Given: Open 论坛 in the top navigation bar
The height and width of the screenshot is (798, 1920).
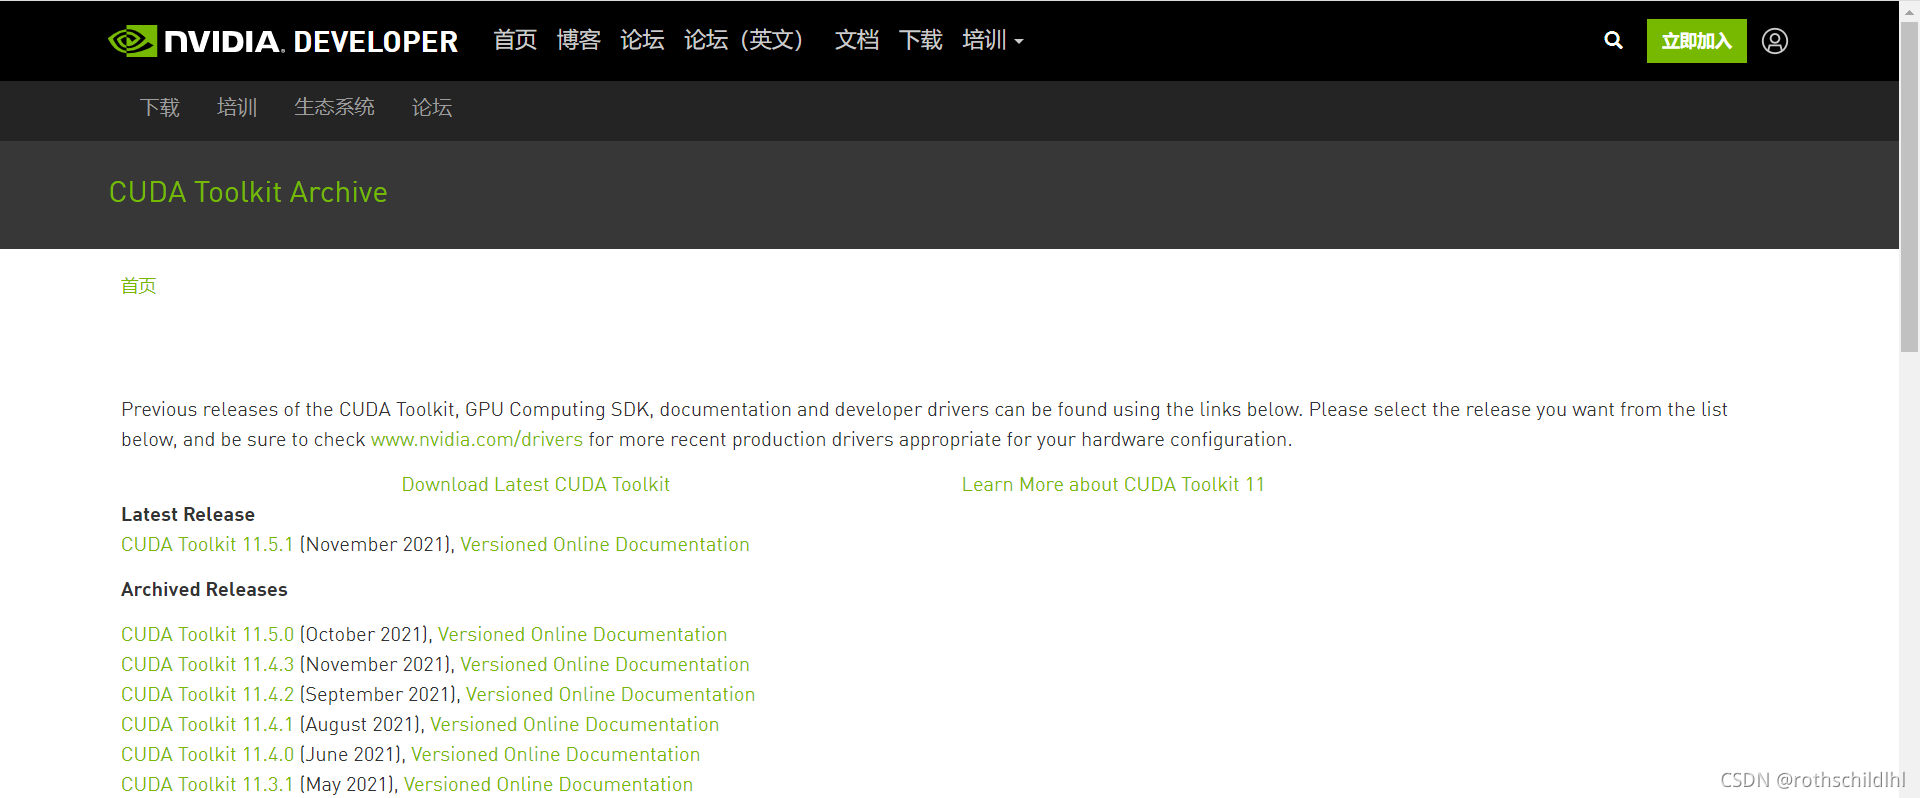Looking at the screenshot, I should 642,40.
